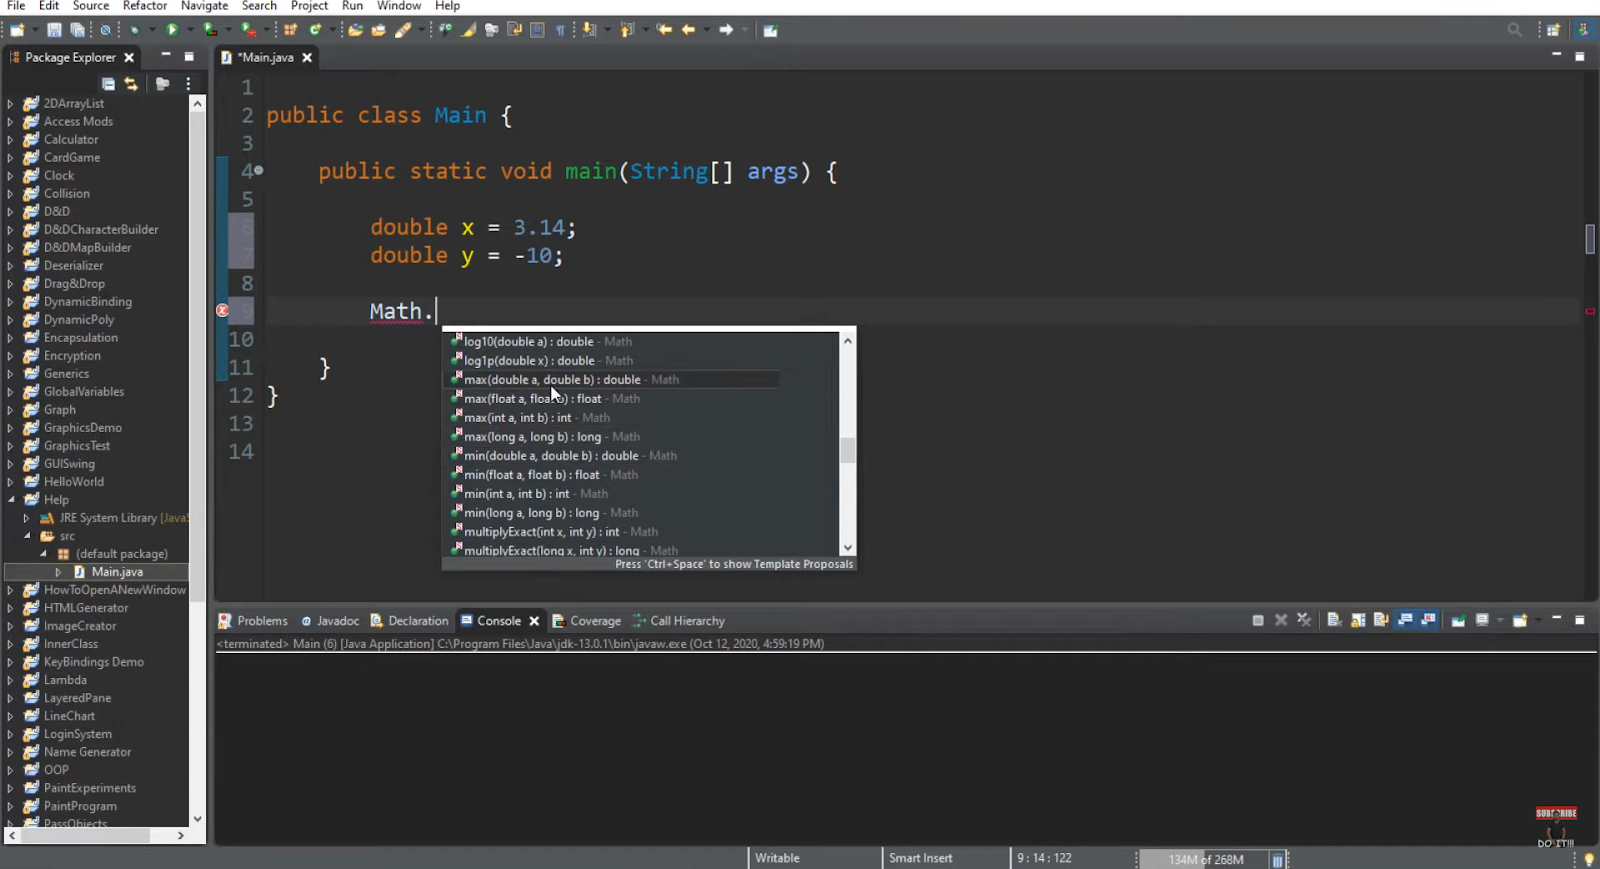Expand the Calculator project node
This screenshot has width=1600, height=869.
[10, 140]
